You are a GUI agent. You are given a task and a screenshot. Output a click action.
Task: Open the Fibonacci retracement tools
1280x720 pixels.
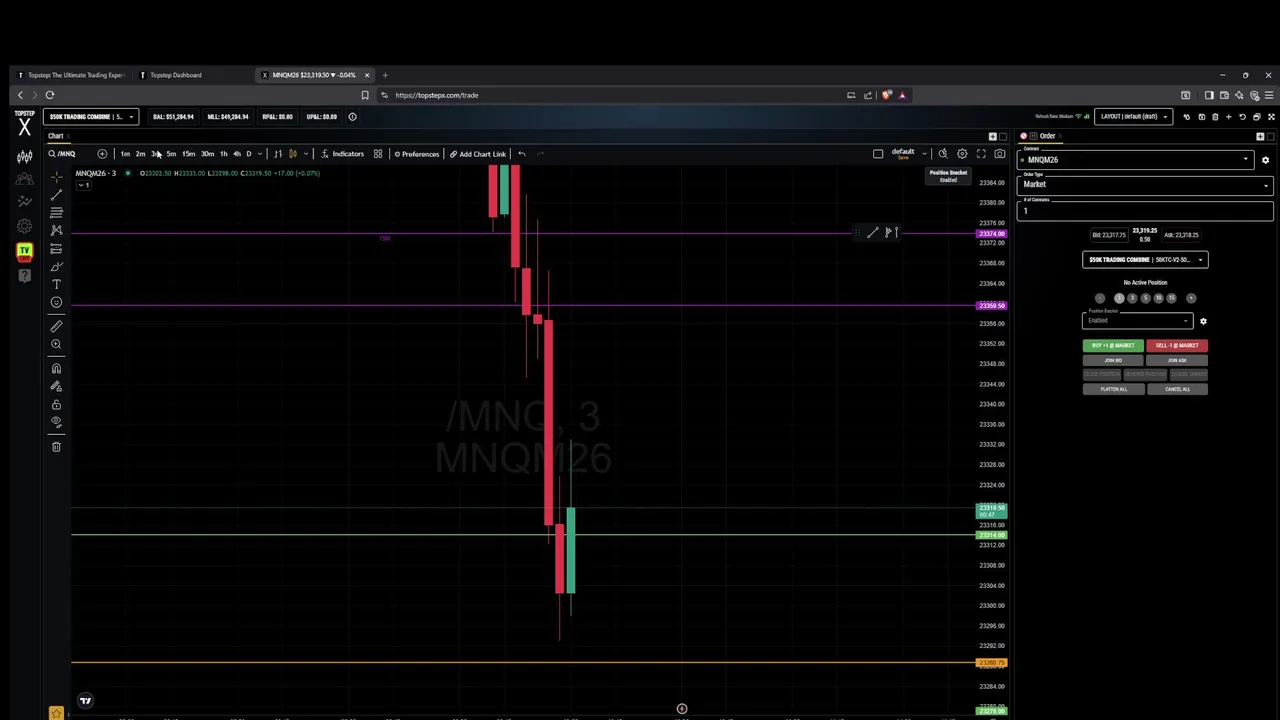click(x=56, y=213)
